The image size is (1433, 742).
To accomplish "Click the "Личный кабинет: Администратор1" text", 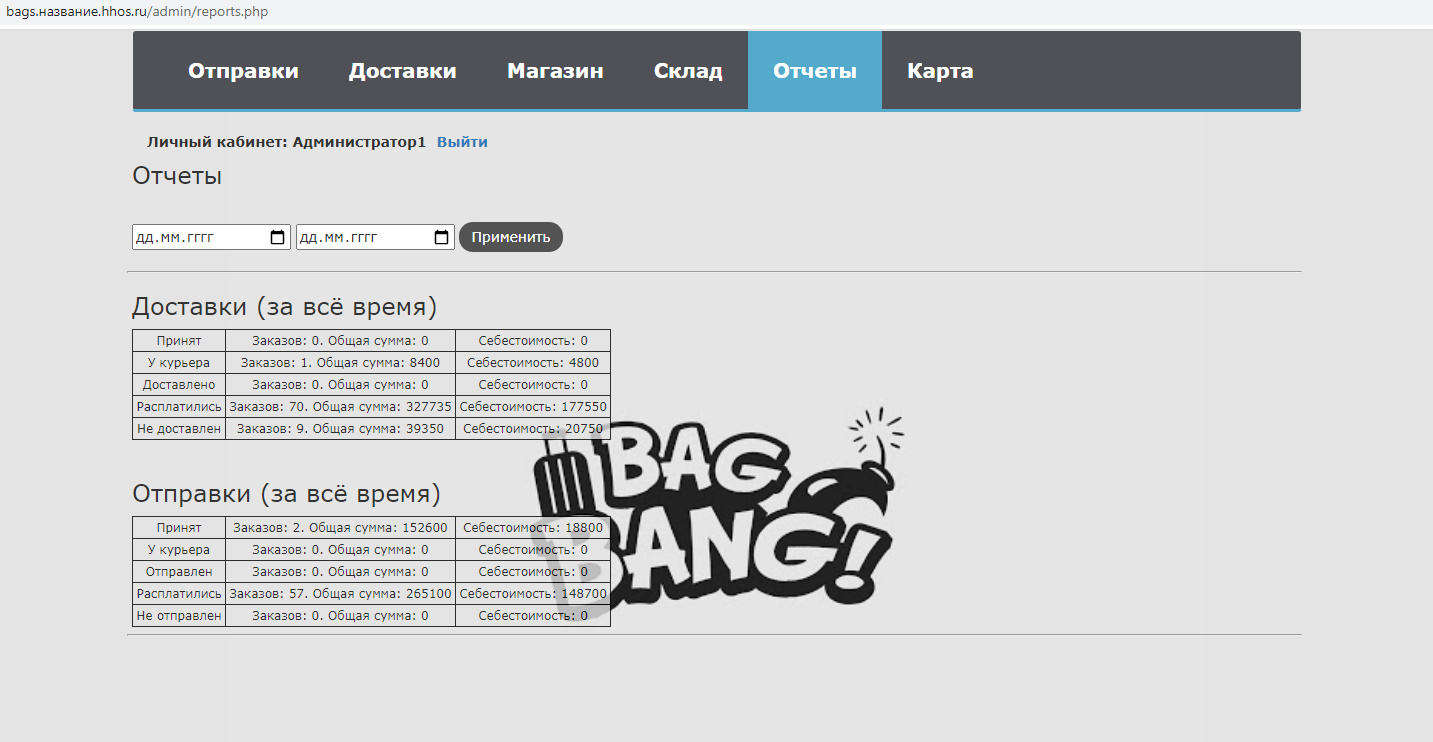I will (x=286, y=142).
